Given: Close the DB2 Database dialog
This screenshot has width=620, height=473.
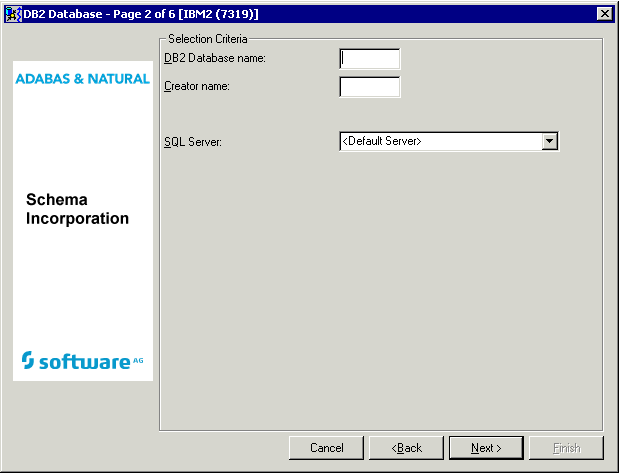Looking at the screenshot, I should tap(604, 13).
